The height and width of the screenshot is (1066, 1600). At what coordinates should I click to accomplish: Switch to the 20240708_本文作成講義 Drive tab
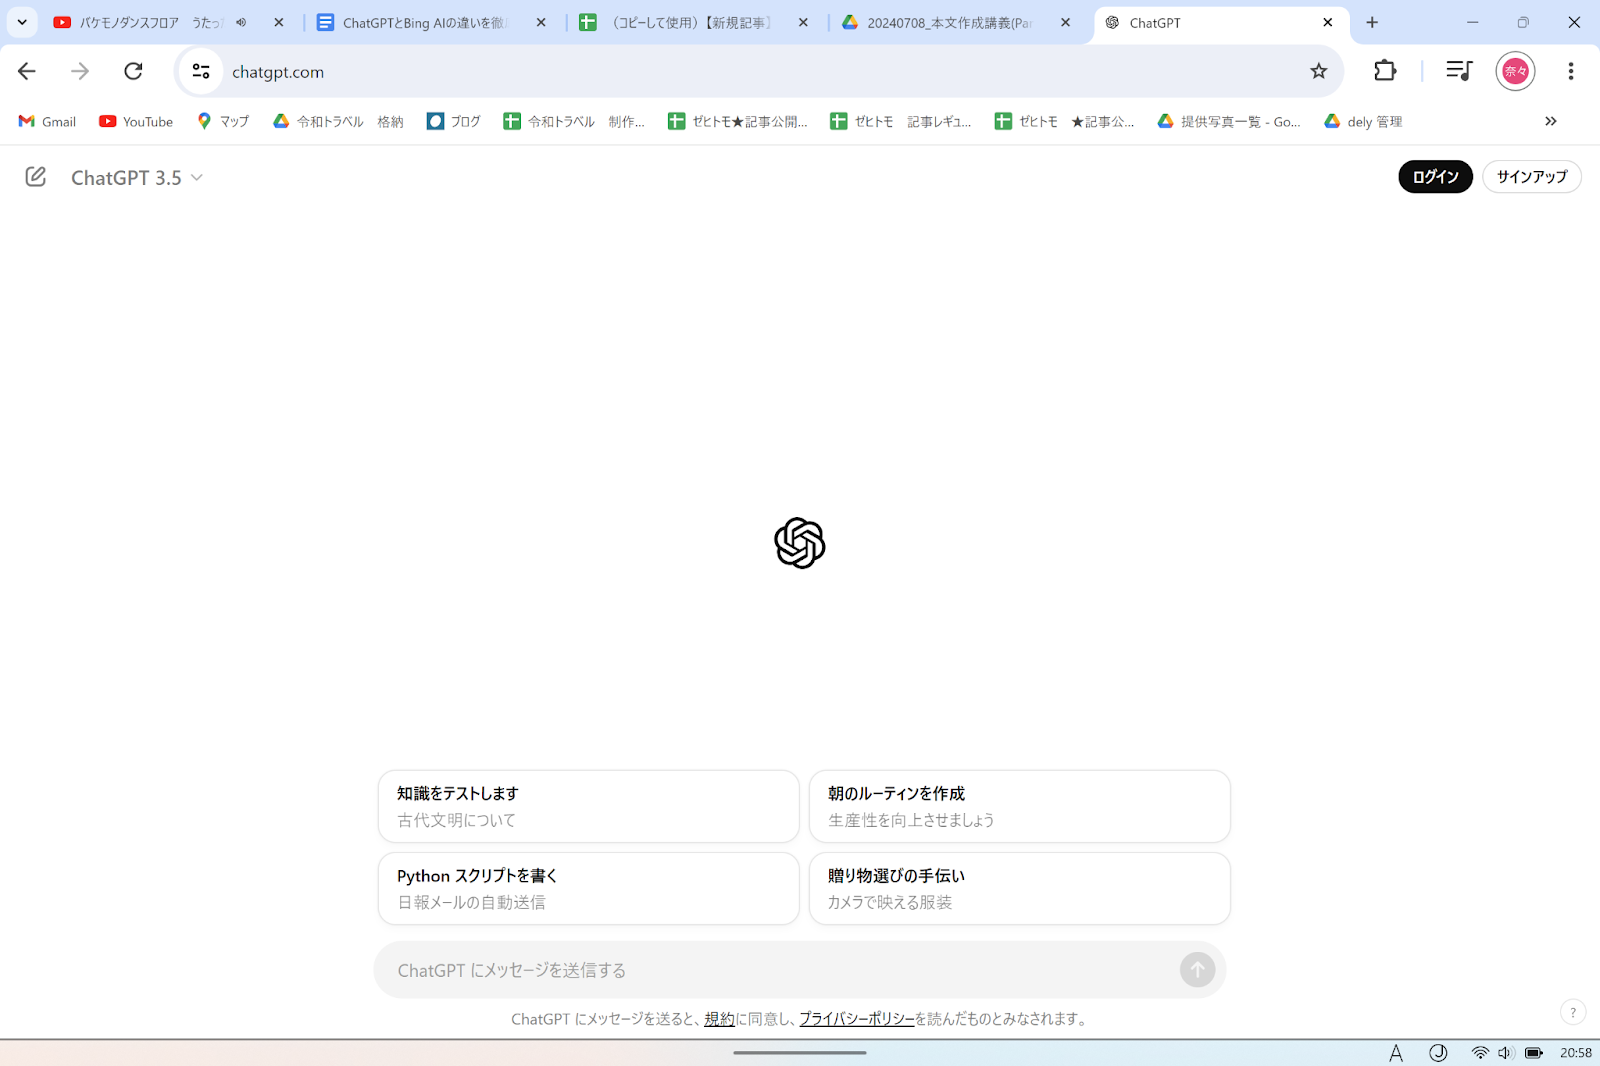(950, 22)
